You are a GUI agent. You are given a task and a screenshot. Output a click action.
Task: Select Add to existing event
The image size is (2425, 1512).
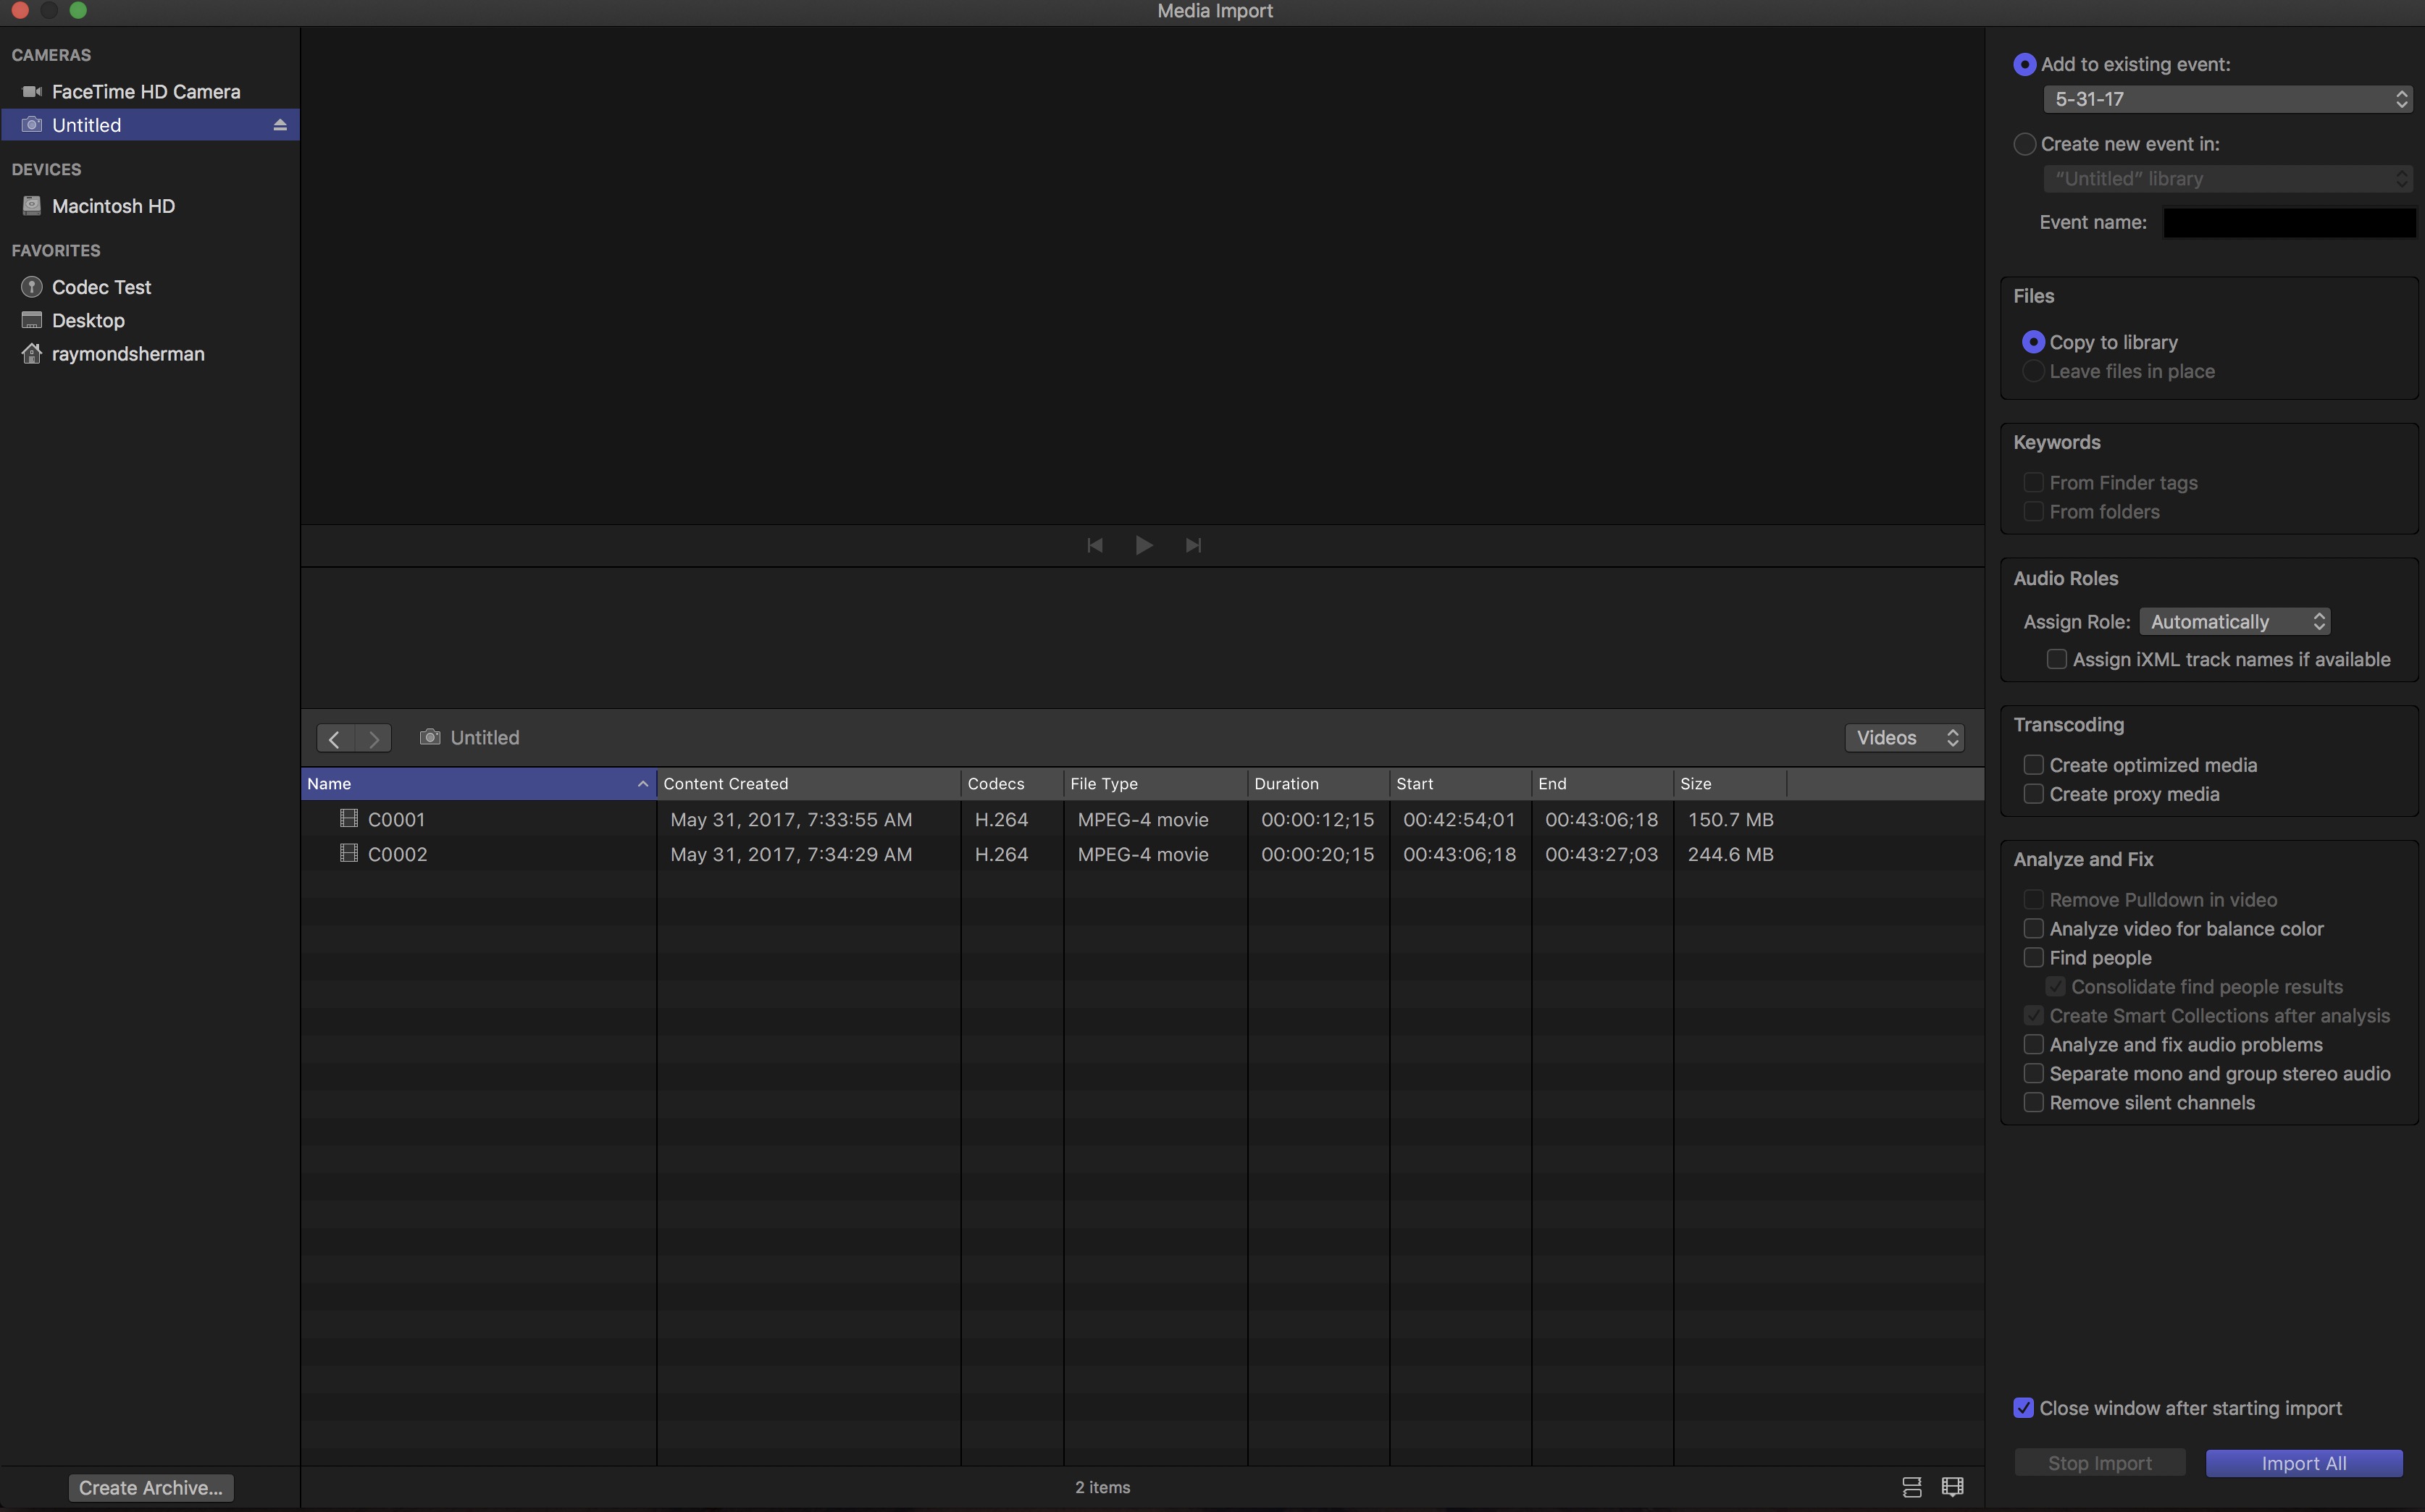pyautogui.click(x=2025, y=64)
